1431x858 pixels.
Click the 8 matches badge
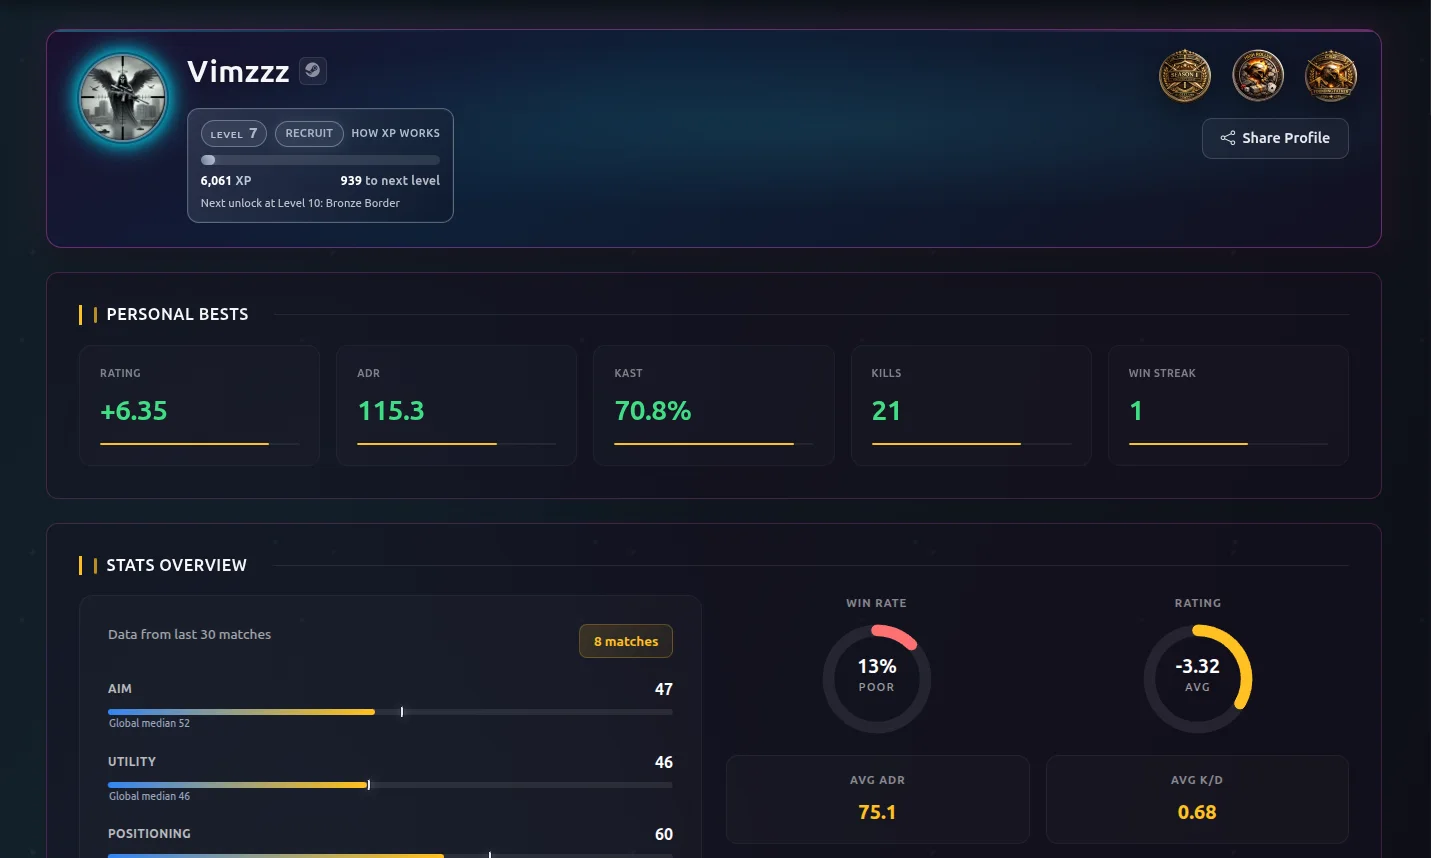tap(626, 641)
